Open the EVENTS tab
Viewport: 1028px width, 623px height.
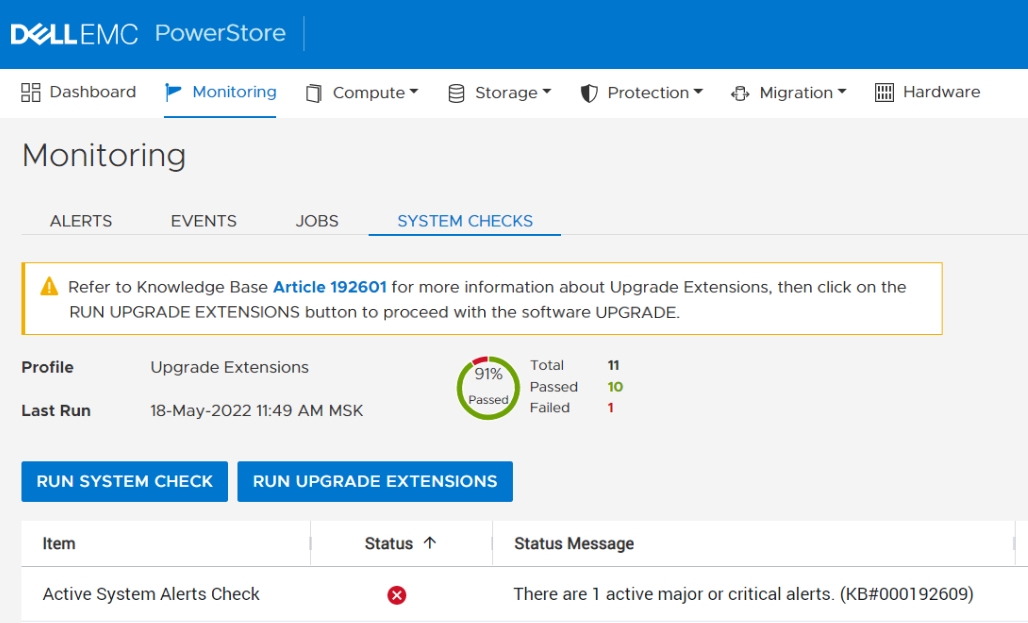point(204,221)
